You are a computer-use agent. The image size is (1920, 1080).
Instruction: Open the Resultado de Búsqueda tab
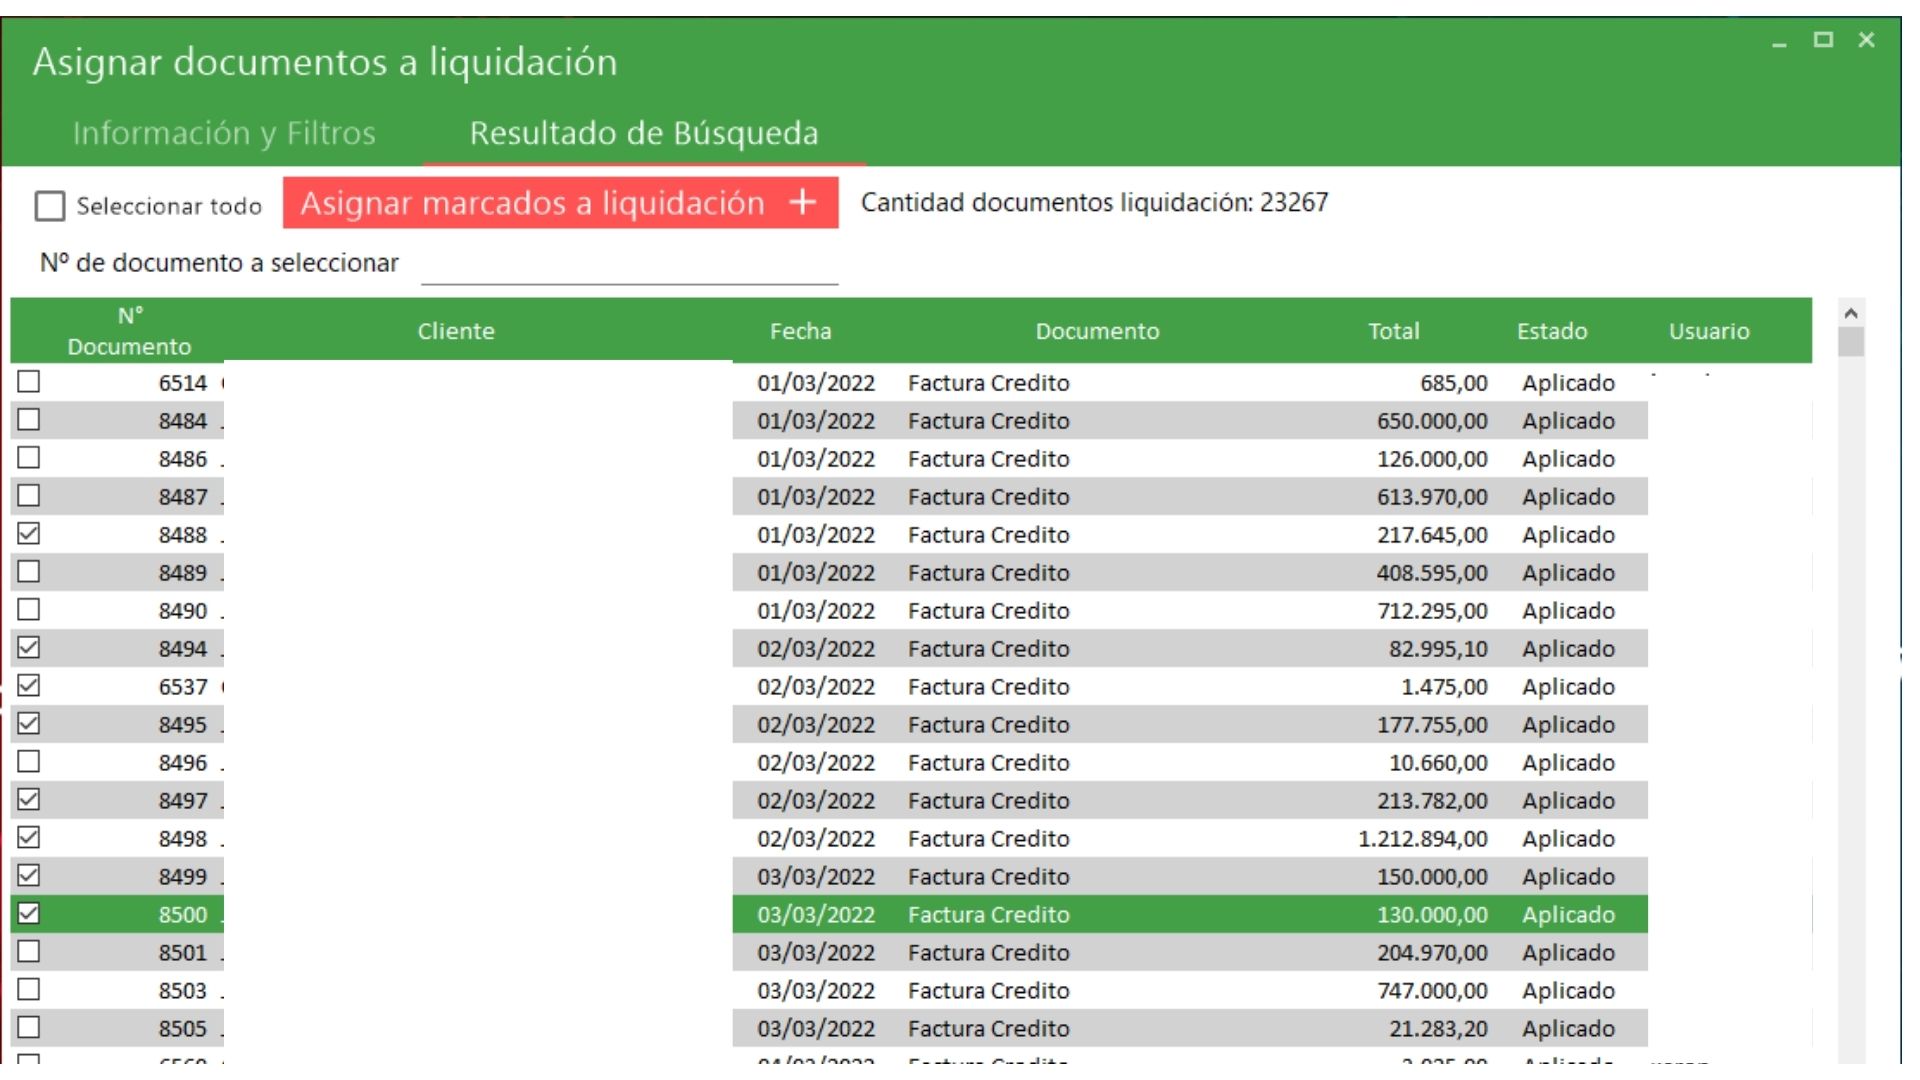(644, 133)
